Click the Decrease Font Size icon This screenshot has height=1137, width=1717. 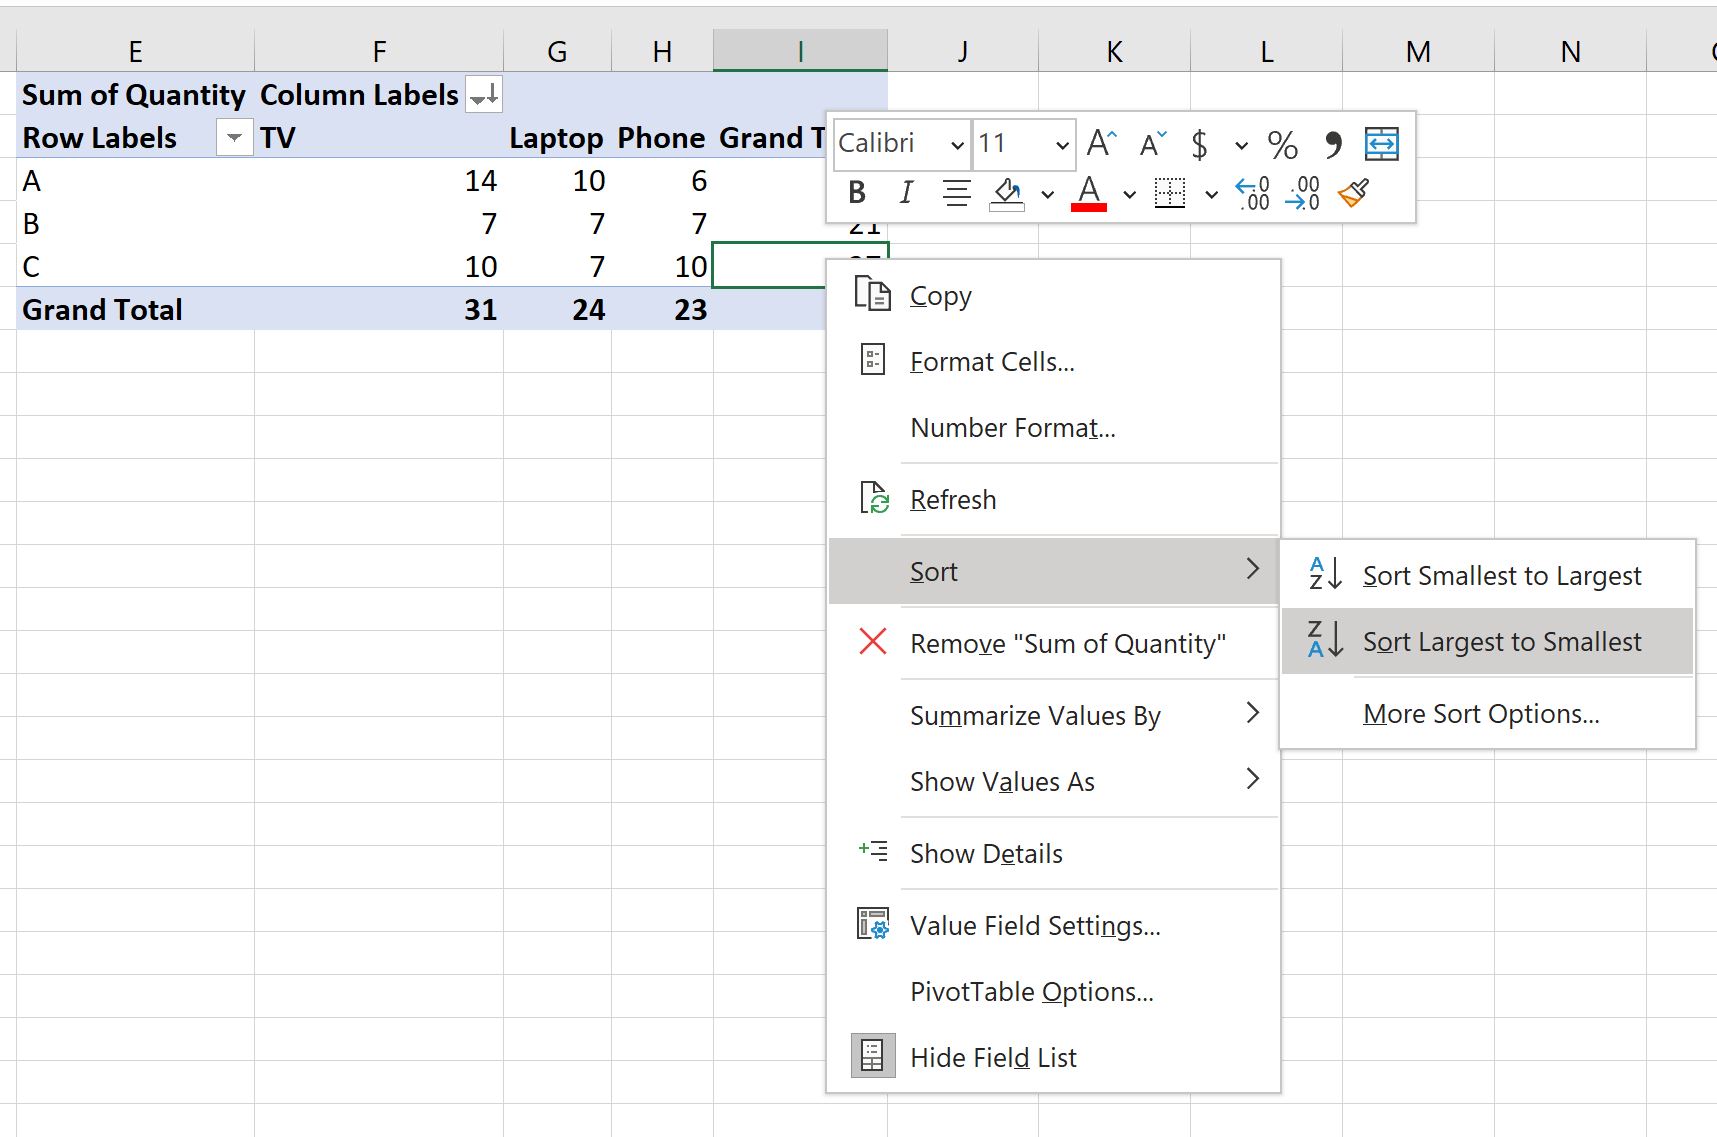(x=1153, y=144)
